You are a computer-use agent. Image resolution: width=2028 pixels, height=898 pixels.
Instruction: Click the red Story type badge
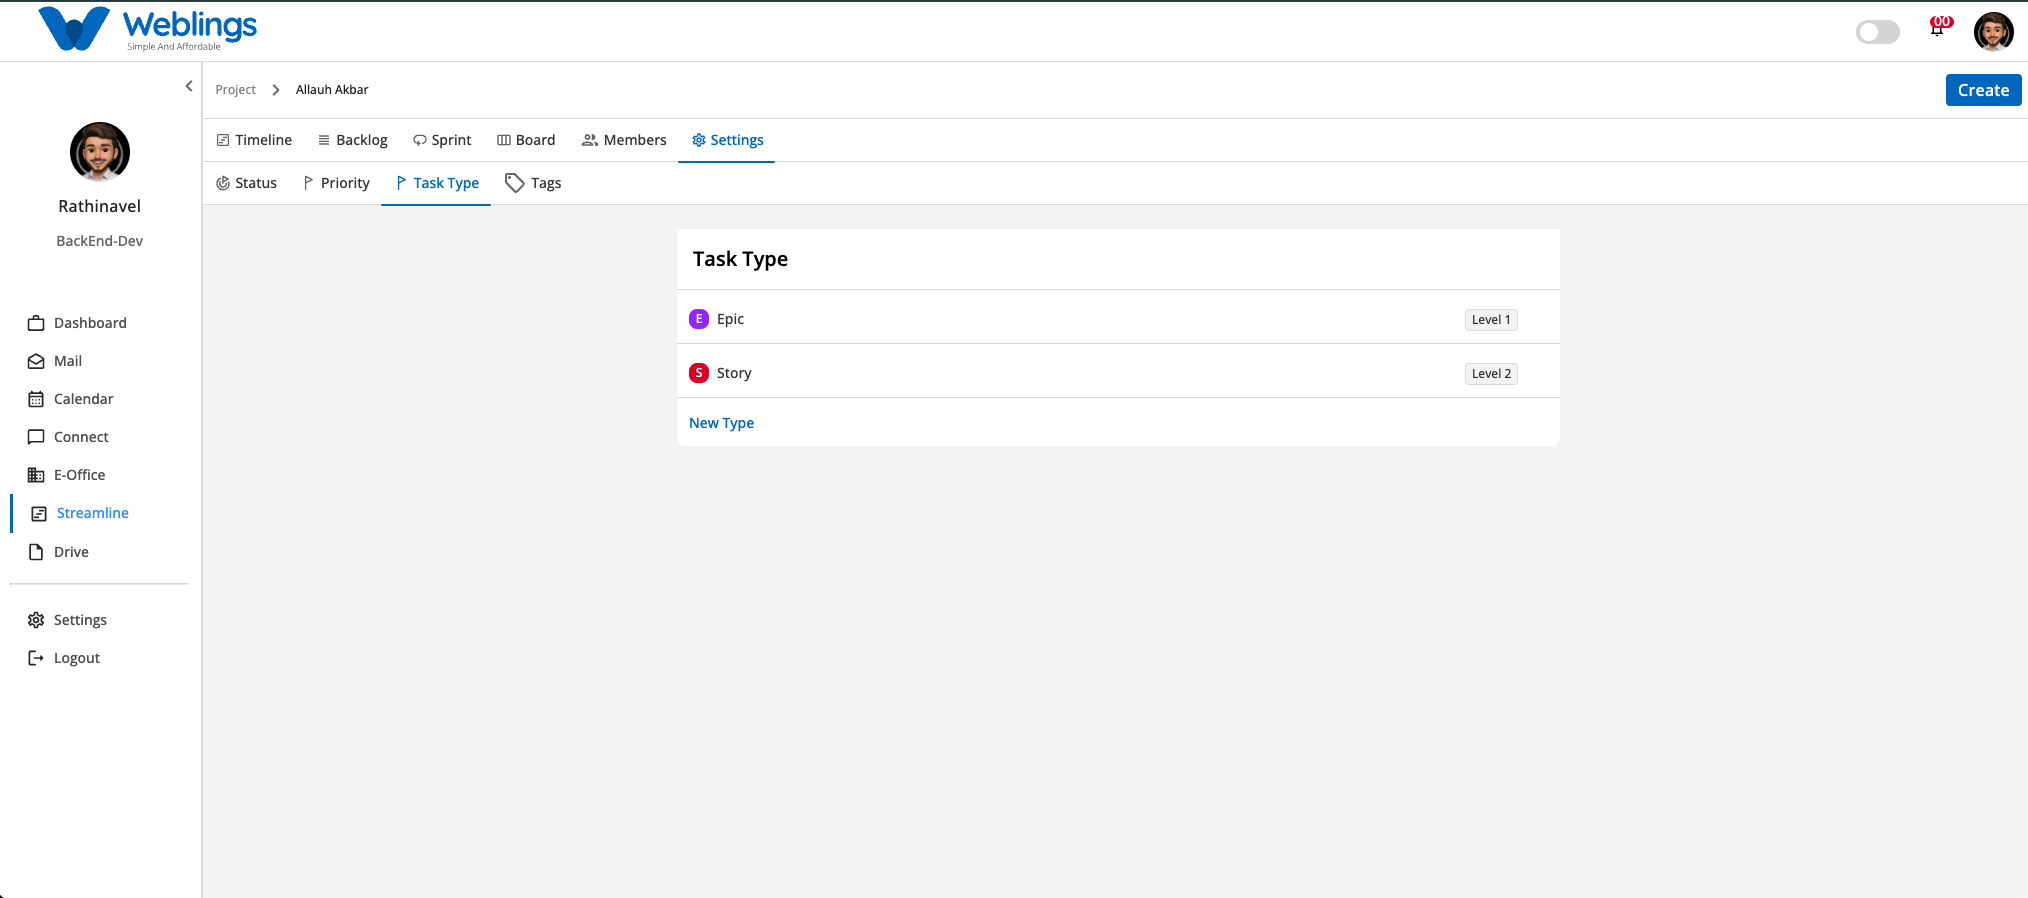click(x=699, y=373)
